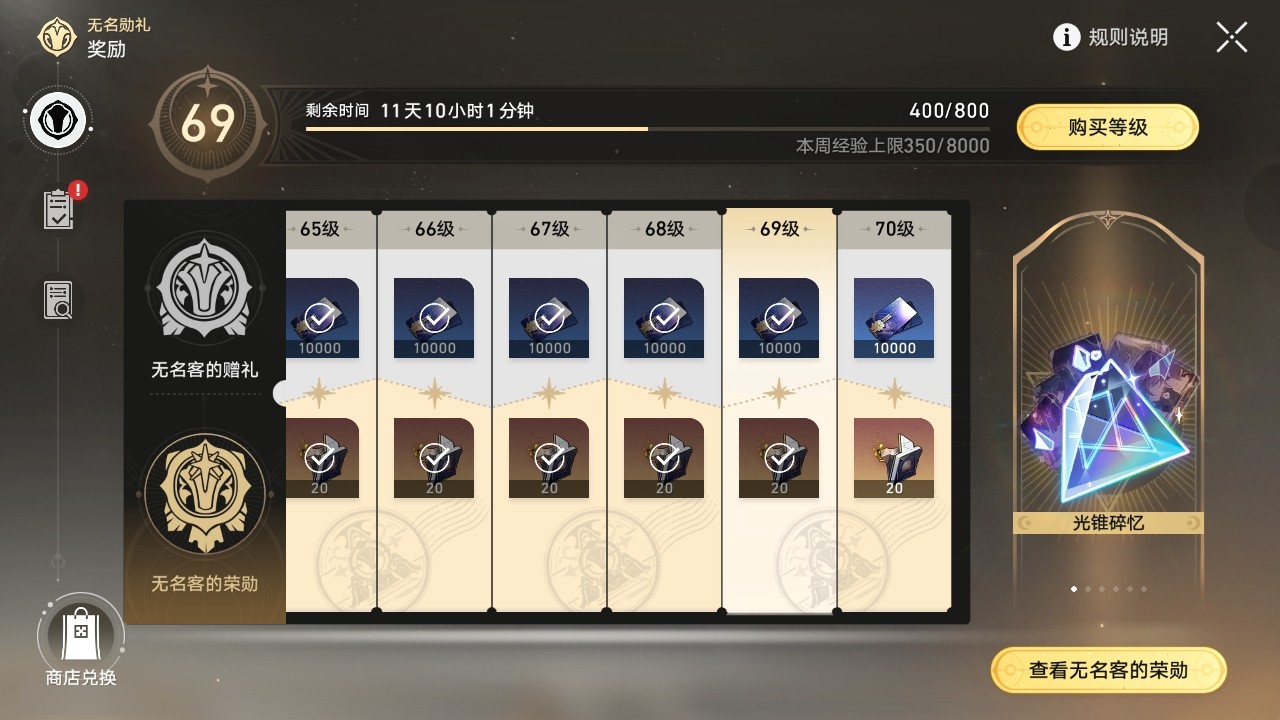Open the rewards tab icon in sidebar
Viewport: 1280px width, 720px height.
pyautogui.click(x=59, y=121)
